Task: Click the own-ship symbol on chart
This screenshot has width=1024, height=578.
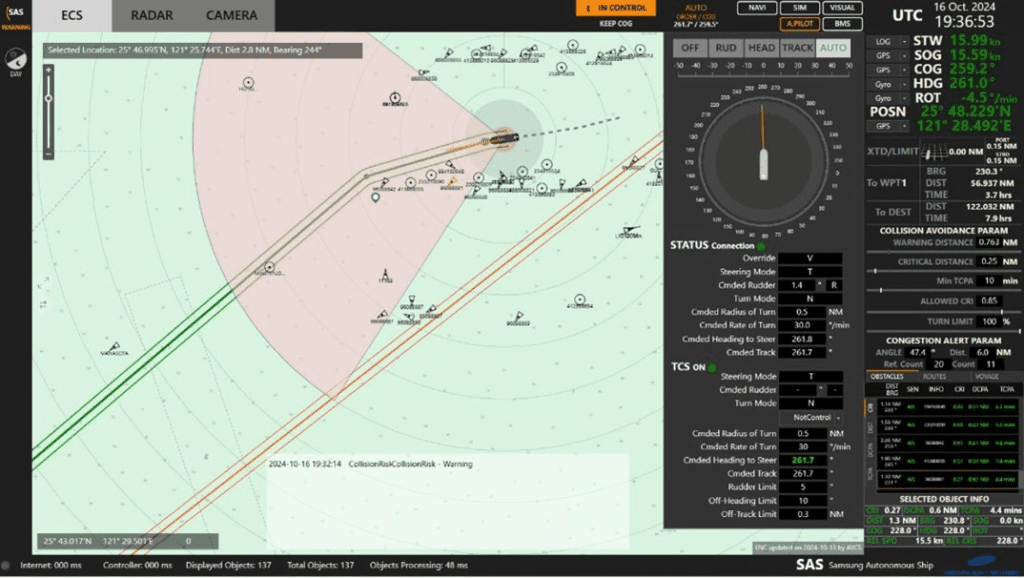Action: point(505,137)
